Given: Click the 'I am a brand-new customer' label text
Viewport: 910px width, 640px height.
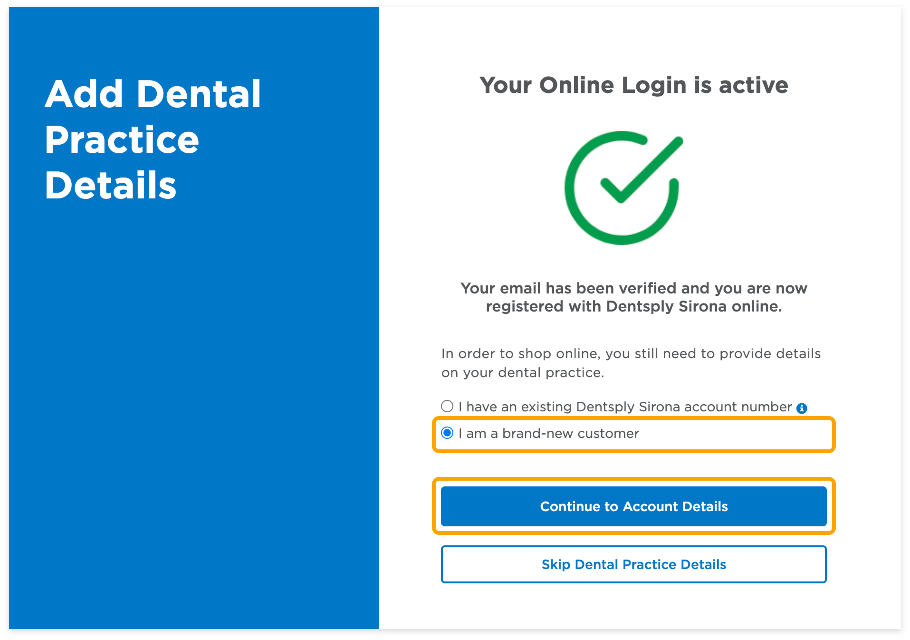Looking at the screenshot, I should pos(548,434).
